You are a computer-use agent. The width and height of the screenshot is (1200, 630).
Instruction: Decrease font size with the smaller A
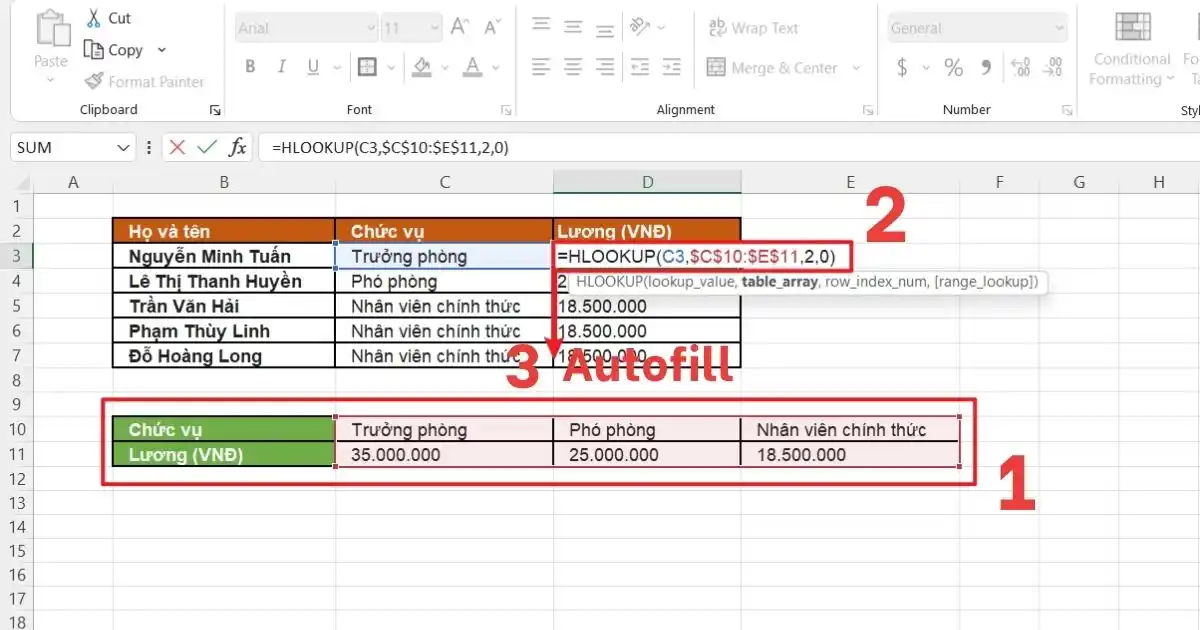(x=491, y=28)
